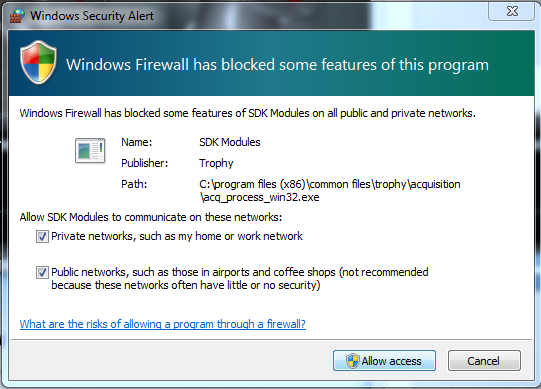Viewport: 541px width, 389px height.
Task: Close the dialog with the X button
Action: pyautogui.click(x=512, y=11)
